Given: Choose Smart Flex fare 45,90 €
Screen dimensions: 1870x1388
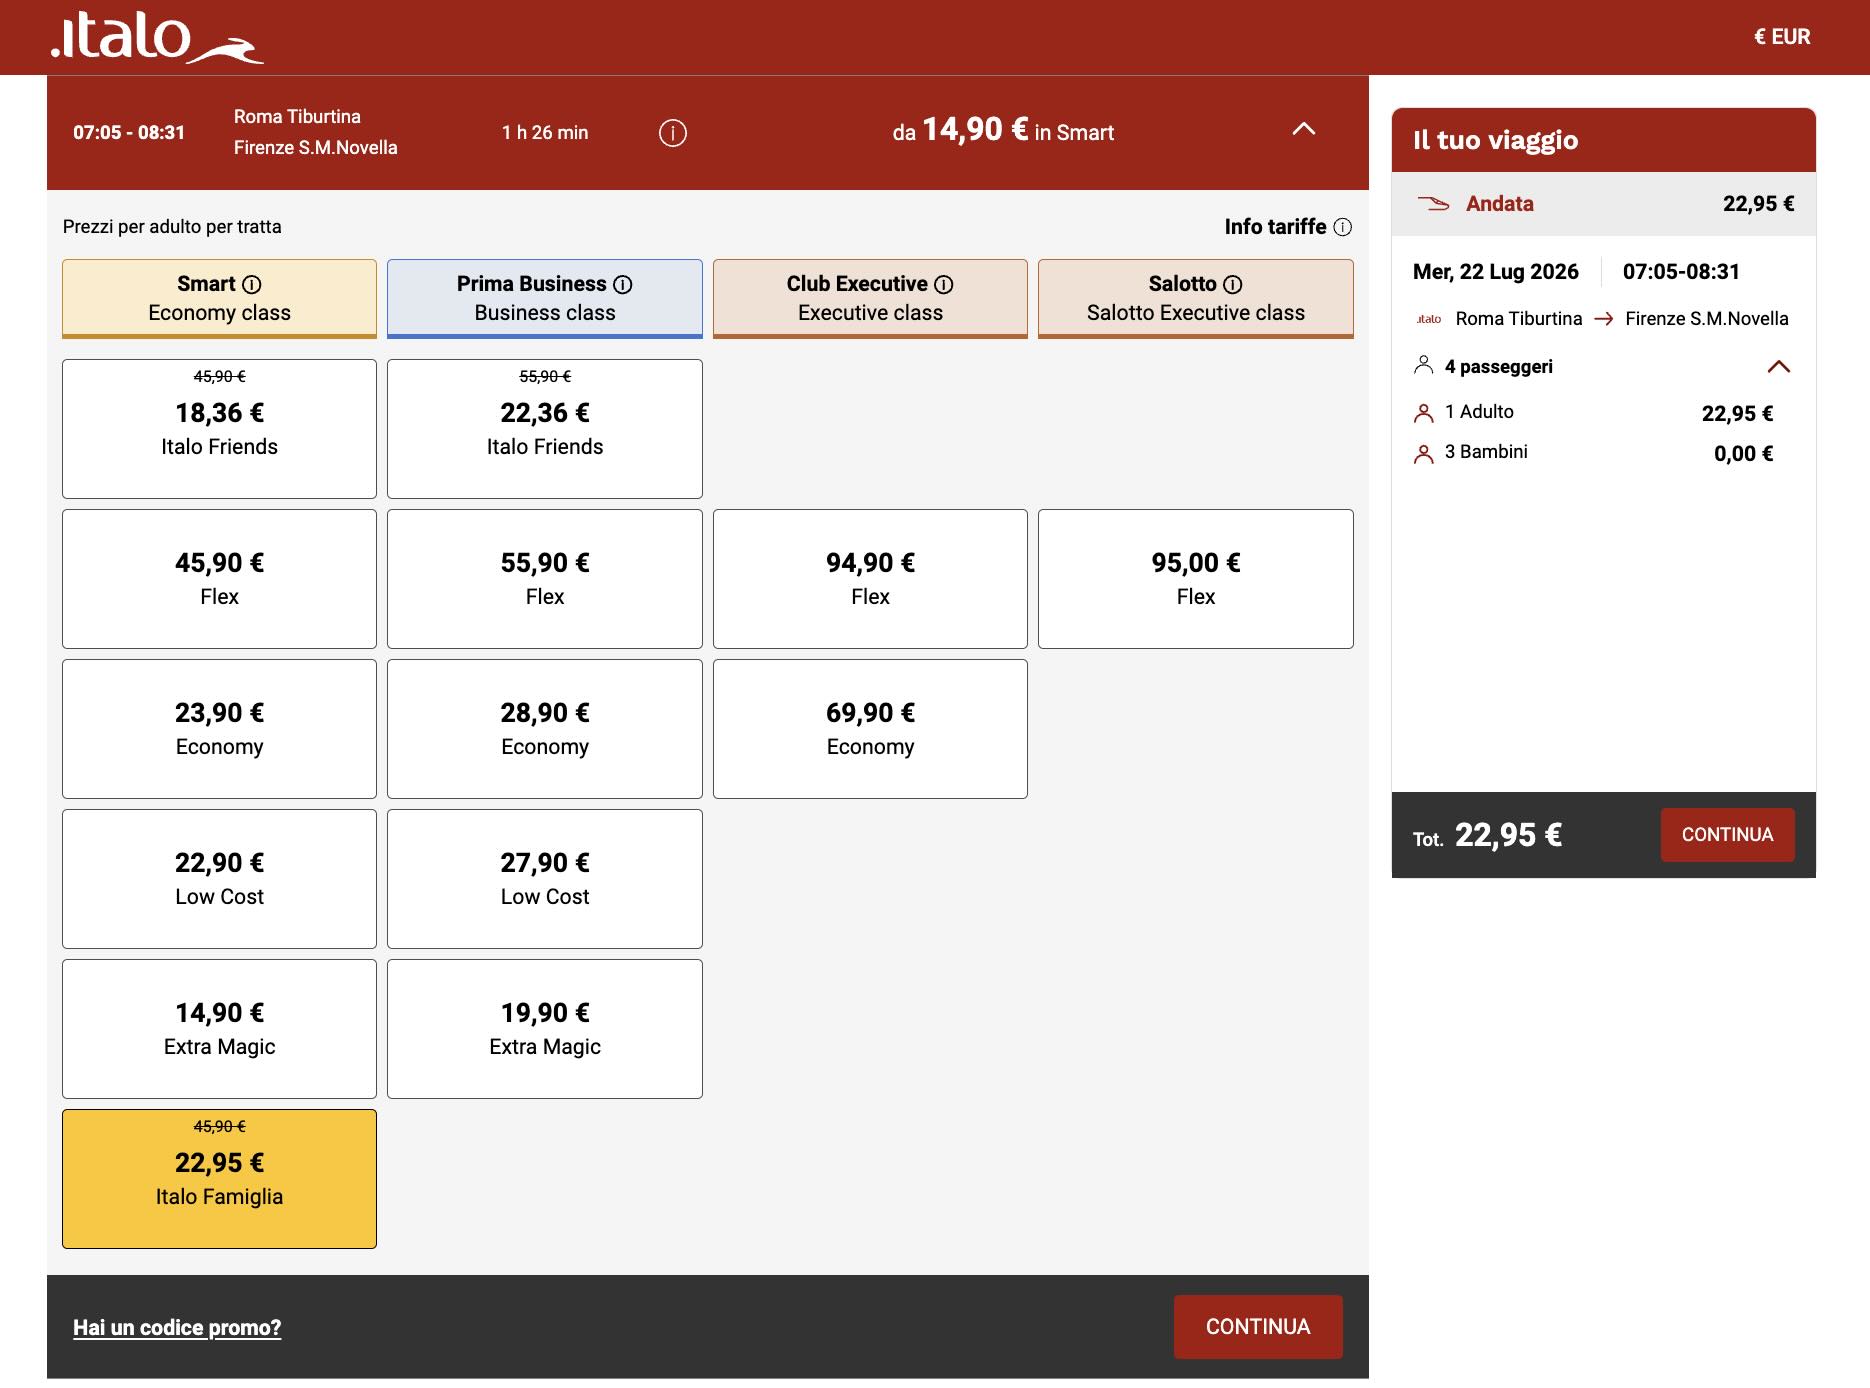Looking at the screenshot, I should [x=220, y=579].
